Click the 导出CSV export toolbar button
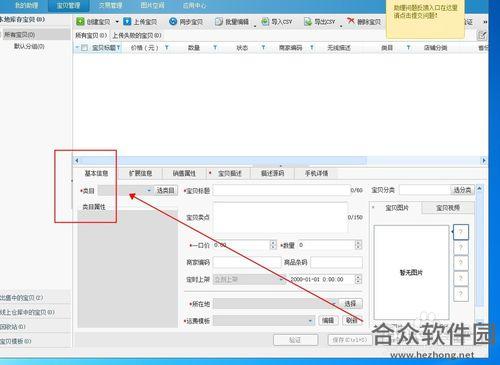The image size is (500, 365). tap(320, 22)
